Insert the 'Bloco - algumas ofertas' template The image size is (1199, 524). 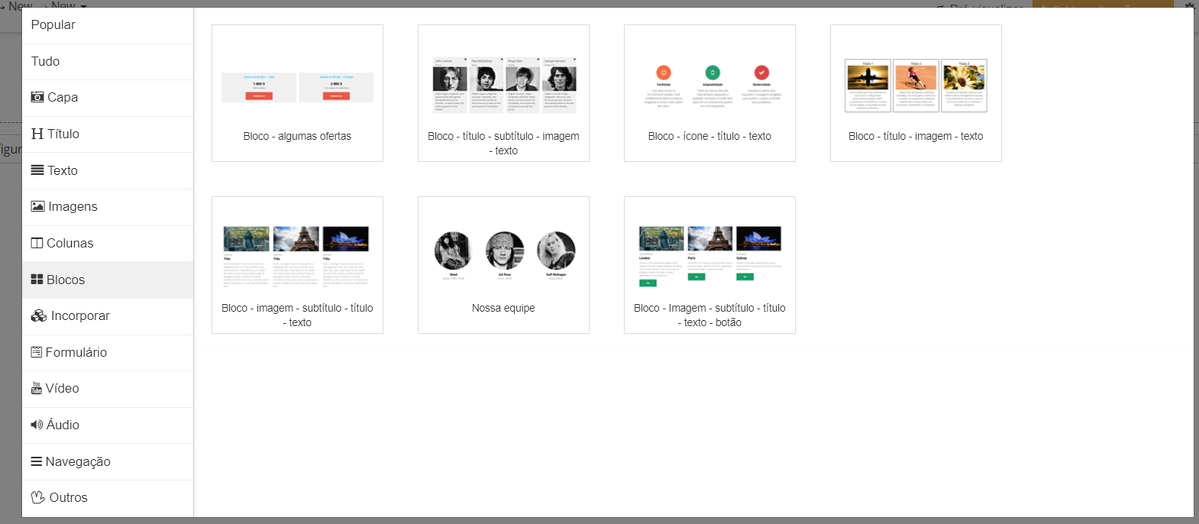[x=297, y=93]
